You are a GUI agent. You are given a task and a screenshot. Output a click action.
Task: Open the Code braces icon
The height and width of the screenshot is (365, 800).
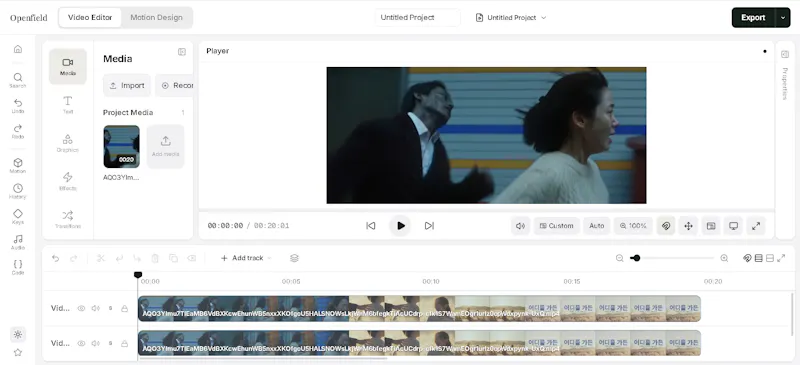(x=18, y=267)
